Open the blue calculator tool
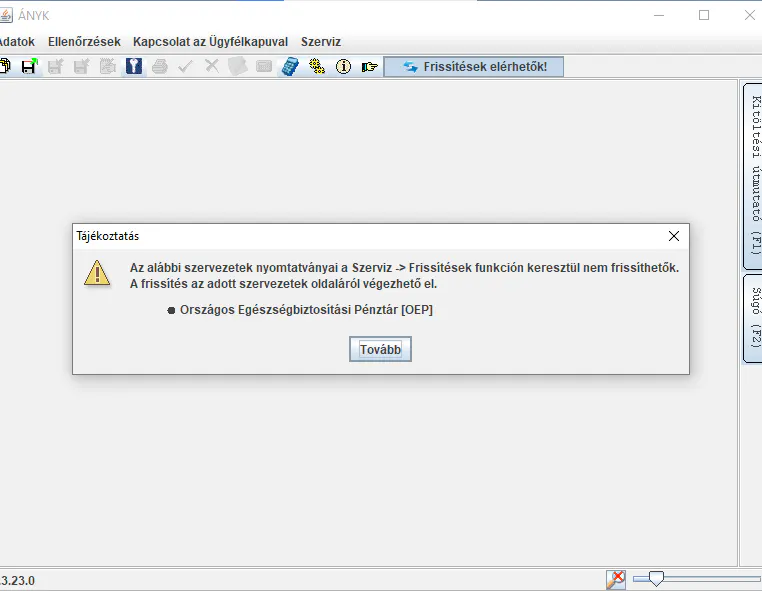This screenshot has height=591, width=762. pos(290,66)
